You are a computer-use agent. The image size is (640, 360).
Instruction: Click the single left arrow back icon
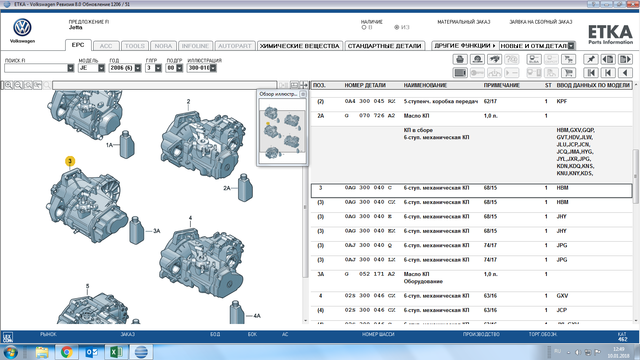coord(625,73)
